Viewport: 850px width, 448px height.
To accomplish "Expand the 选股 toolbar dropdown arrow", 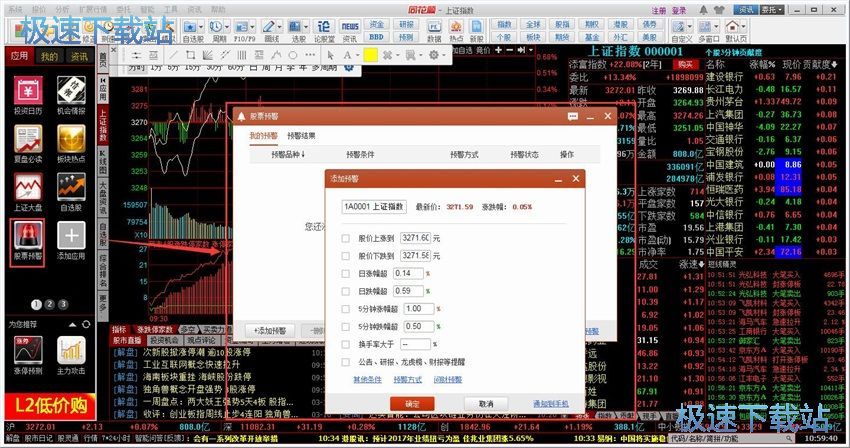I will click(x=306, y=27).
